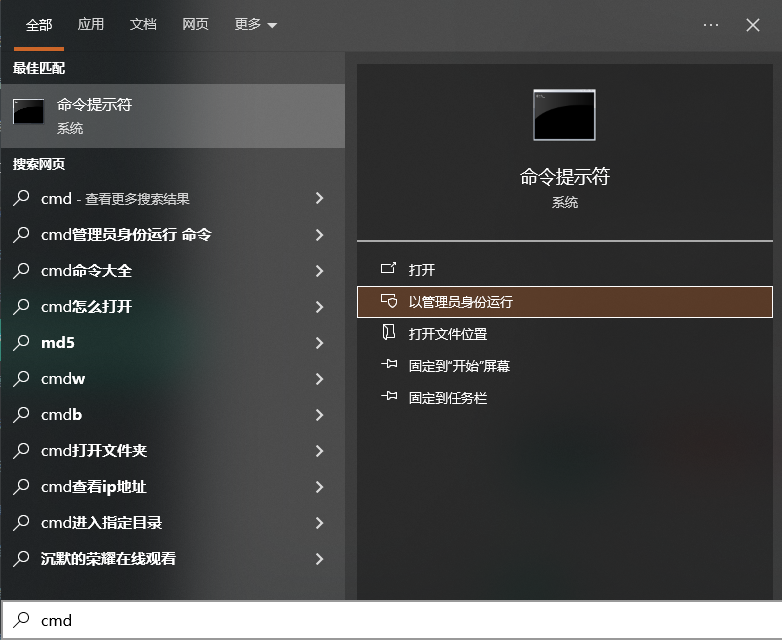Click the search icon beside cmd - 查看更多搜索结果

(x=21, y=199)
